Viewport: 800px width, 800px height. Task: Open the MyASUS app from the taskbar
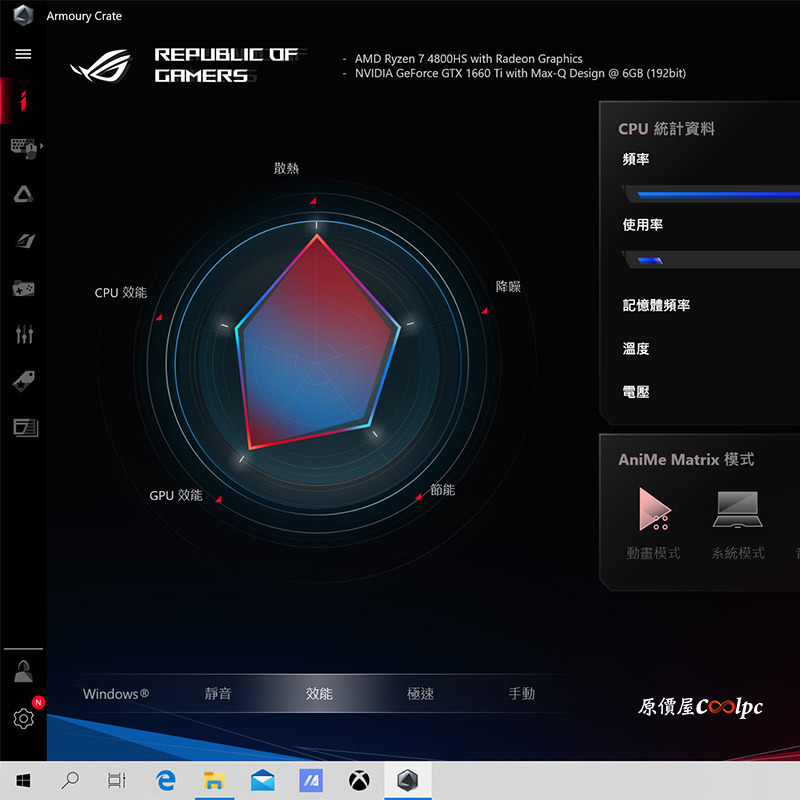pyautogui.click(x=311, y=780)
